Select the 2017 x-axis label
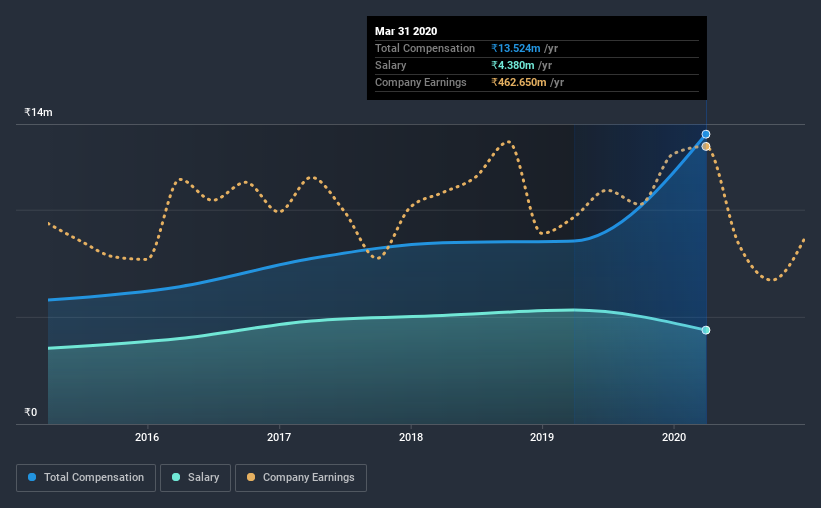The height and width of the screenshot is (508, 821). click(x=279, y=437)
